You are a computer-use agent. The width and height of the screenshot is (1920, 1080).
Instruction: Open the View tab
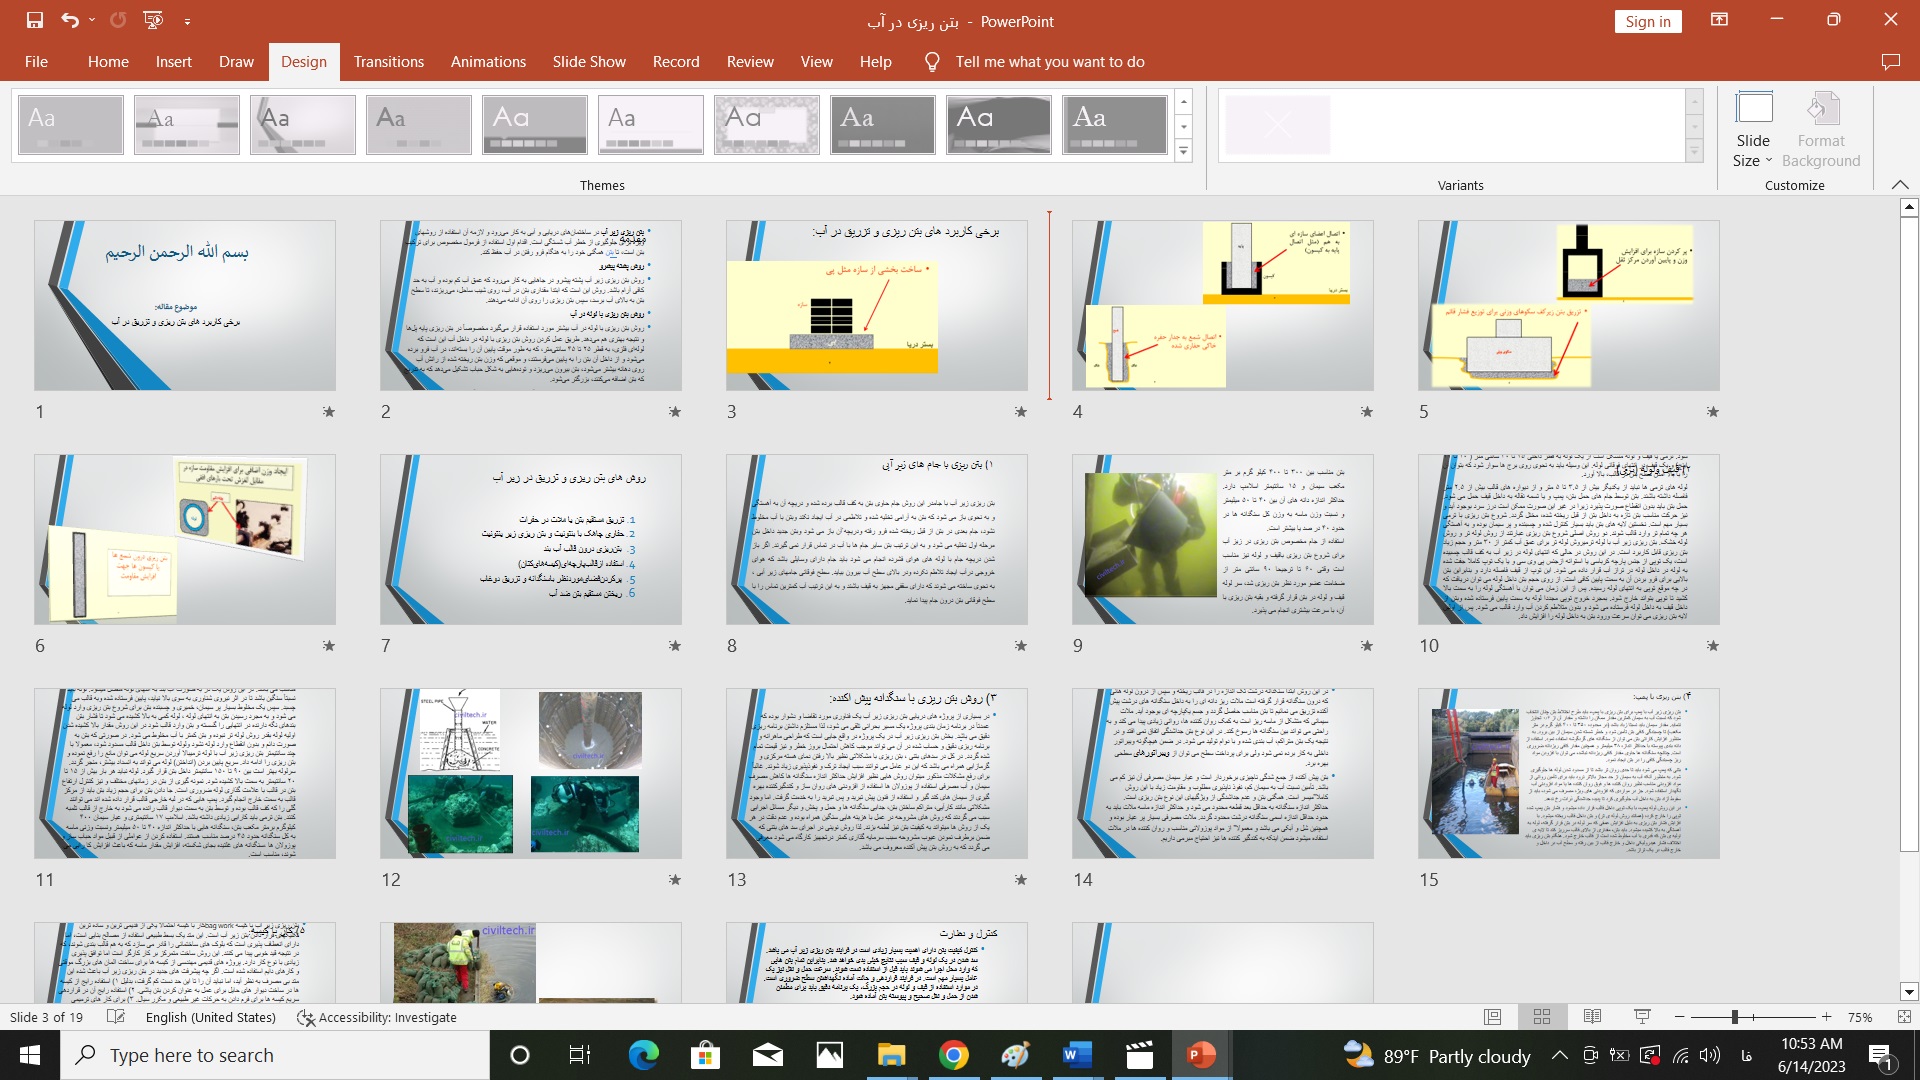pyautogui.click(x=816, y=61)
